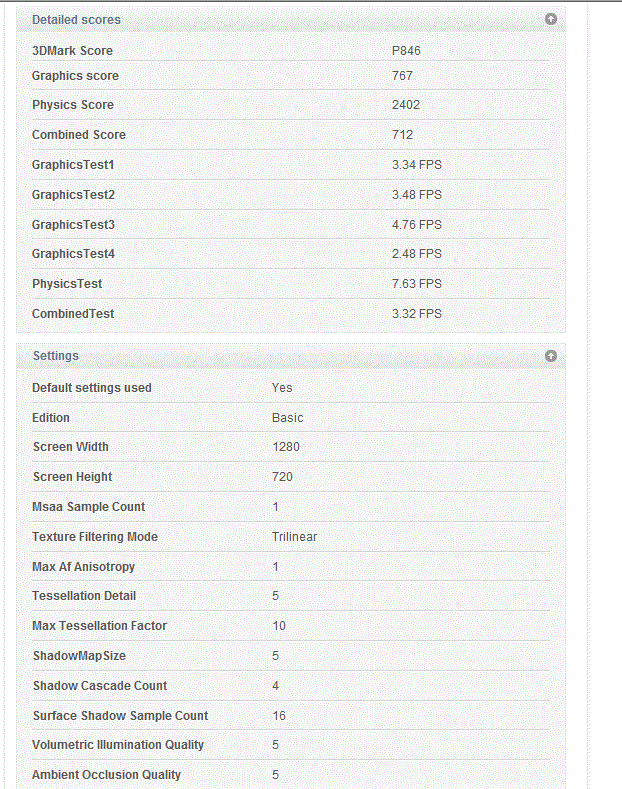Click the Settings header title
The image size is (622, 789).
click(x=55, y=356)
